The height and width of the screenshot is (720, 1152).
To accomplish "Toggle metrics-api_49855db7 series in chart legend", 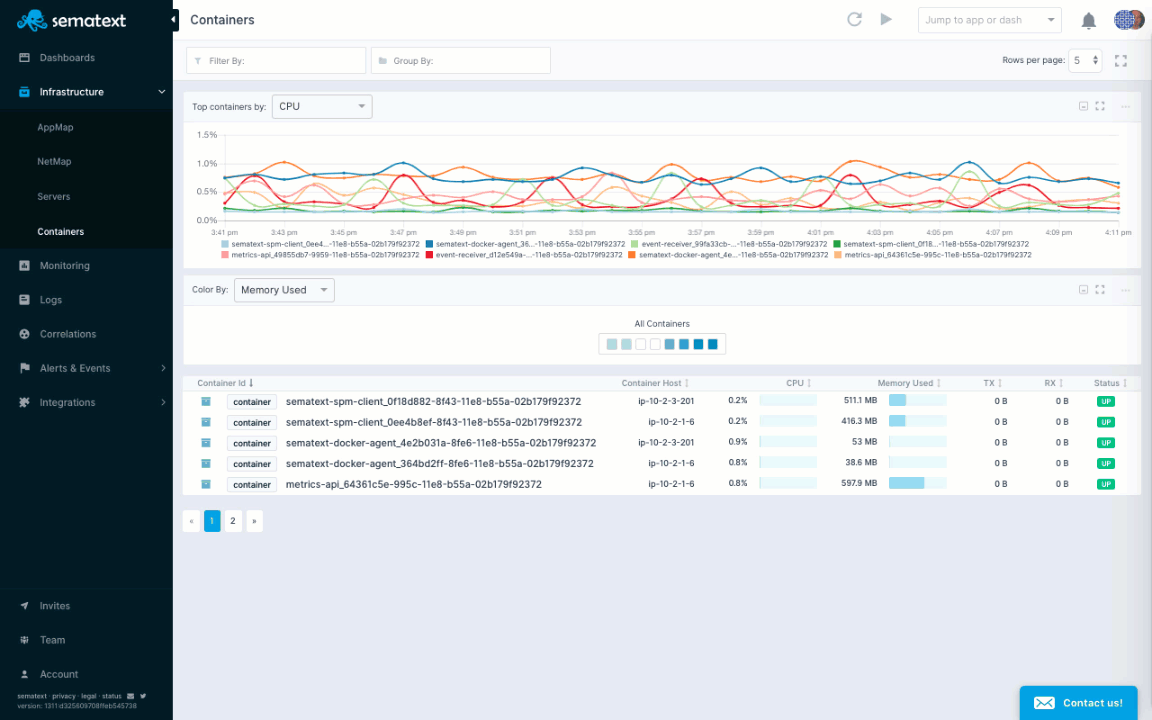I will [x=320, y=255].
